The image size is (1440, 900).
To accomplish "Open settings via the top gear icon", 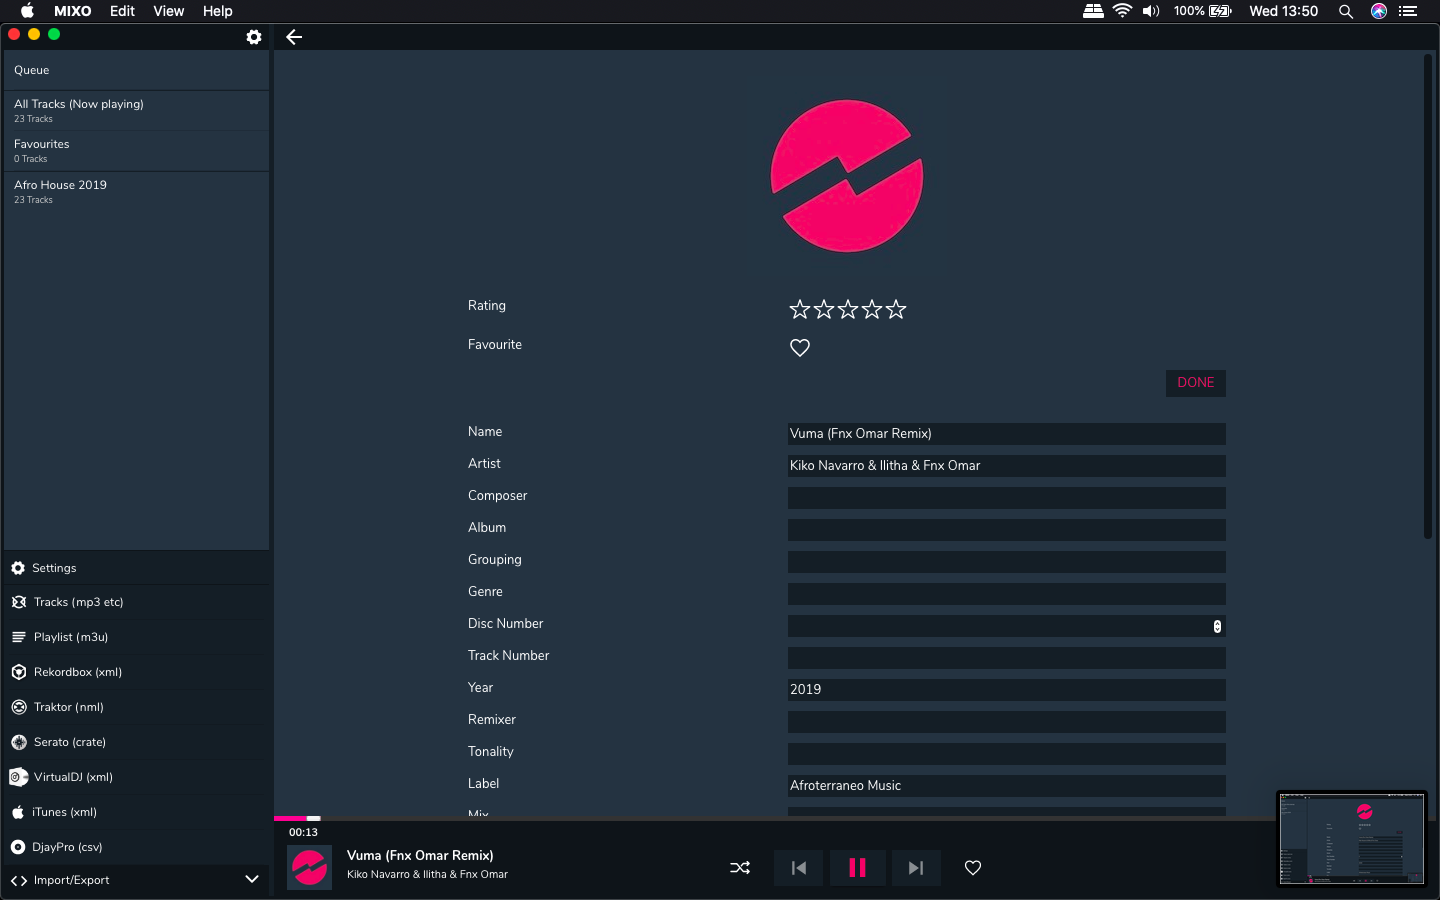I will tap(254, 37).
